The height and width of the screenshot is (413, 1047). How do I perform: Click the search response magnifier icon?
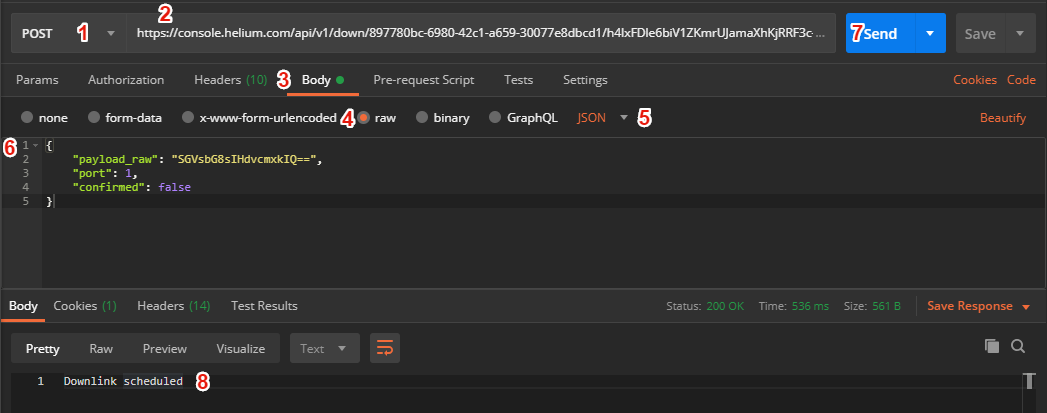tap(1018, 346)
